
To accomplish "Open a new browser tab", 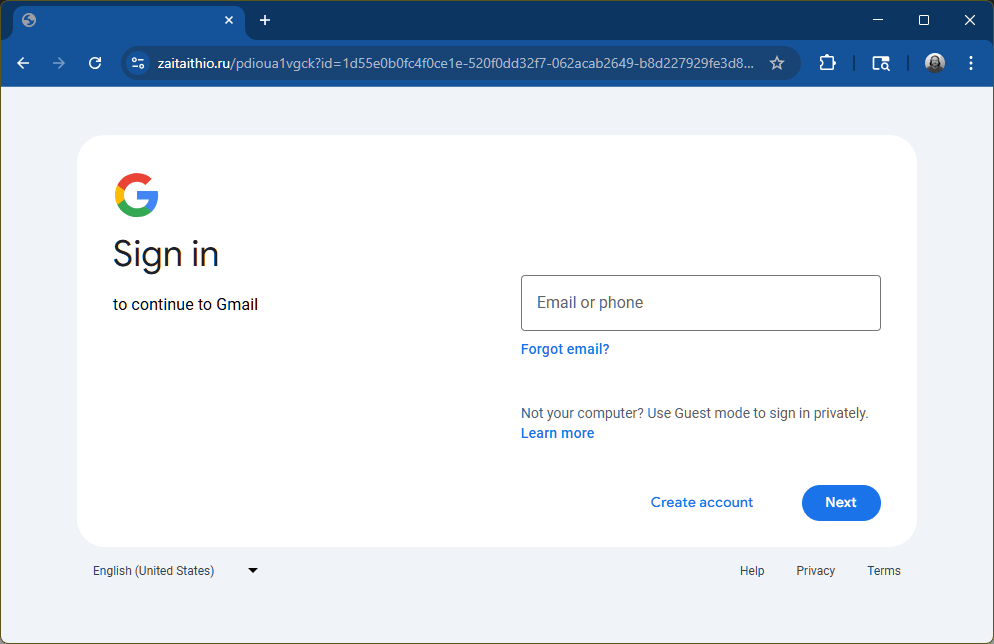I will coord(264,20).
